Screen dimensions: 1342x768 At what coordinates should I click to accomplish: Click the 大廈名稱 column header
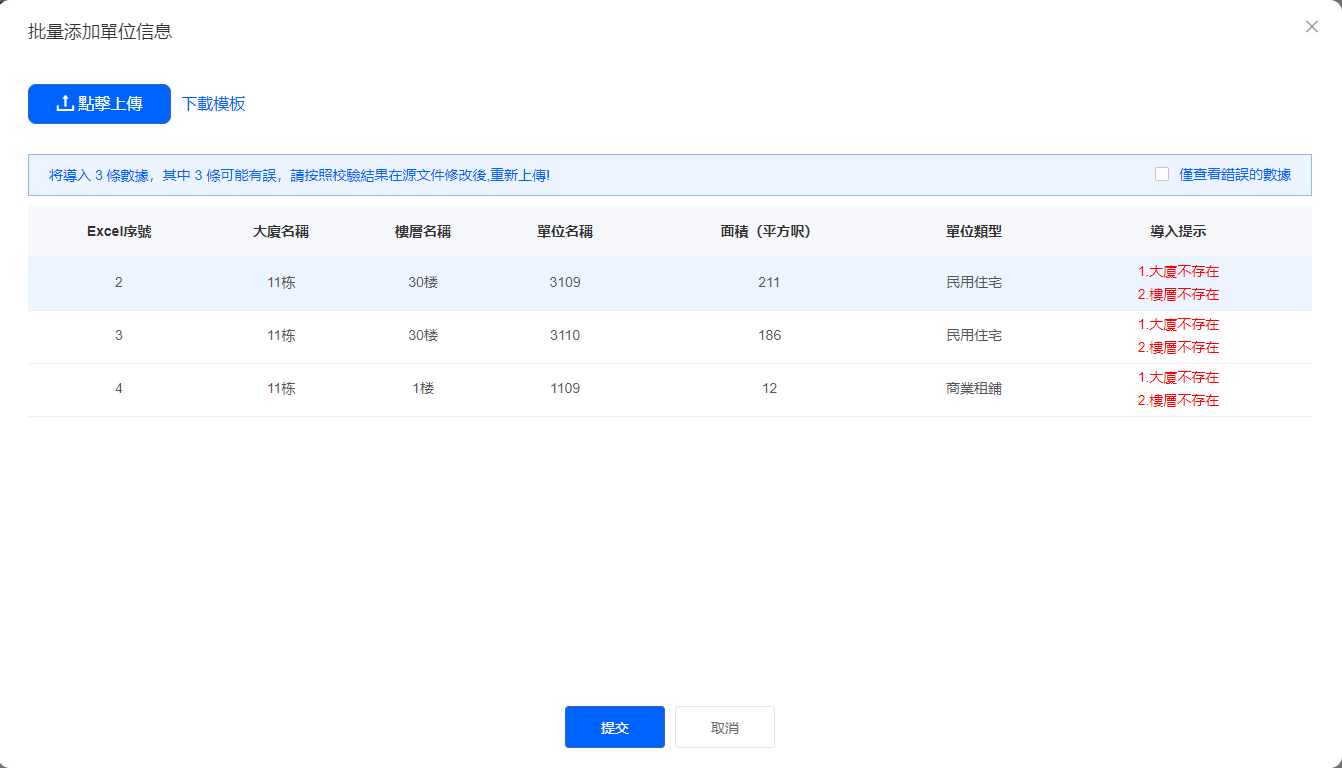coord(281,231)
